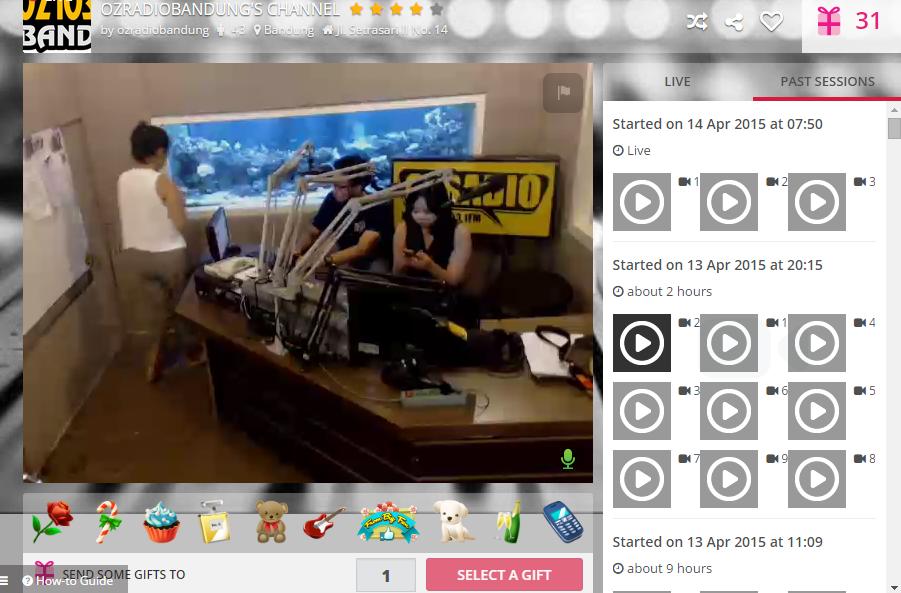Pick the blue mobile phone gift

563,522
